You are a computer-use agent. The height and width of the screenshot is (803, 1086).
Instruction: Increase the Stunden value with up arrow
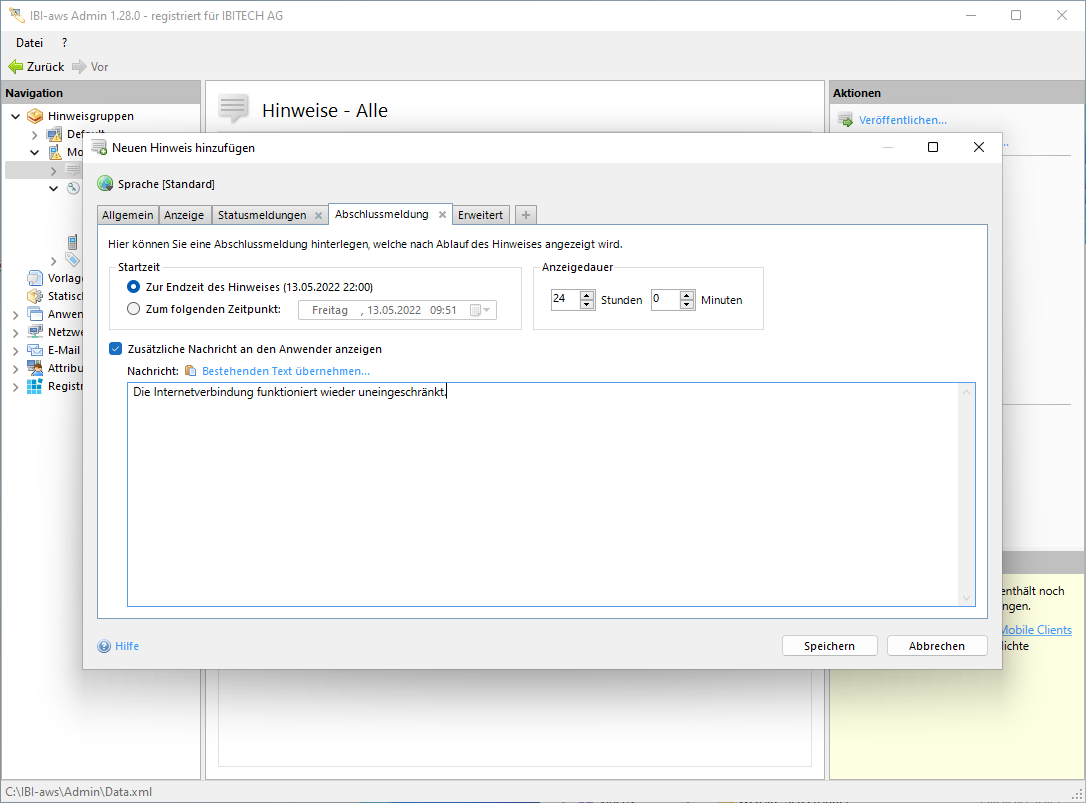pos(586,295)
